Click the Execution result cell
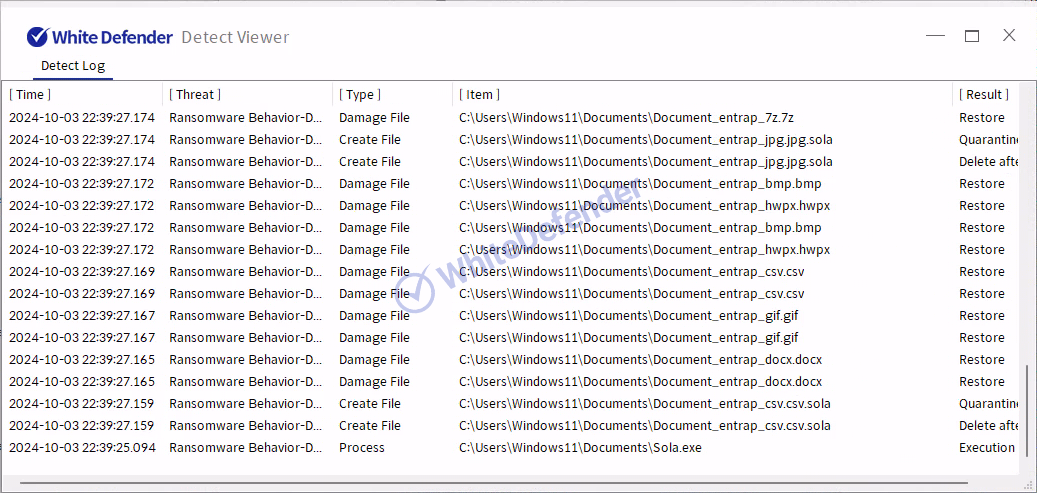Viewport: 1037px width, 493px height. pos(987,447)
